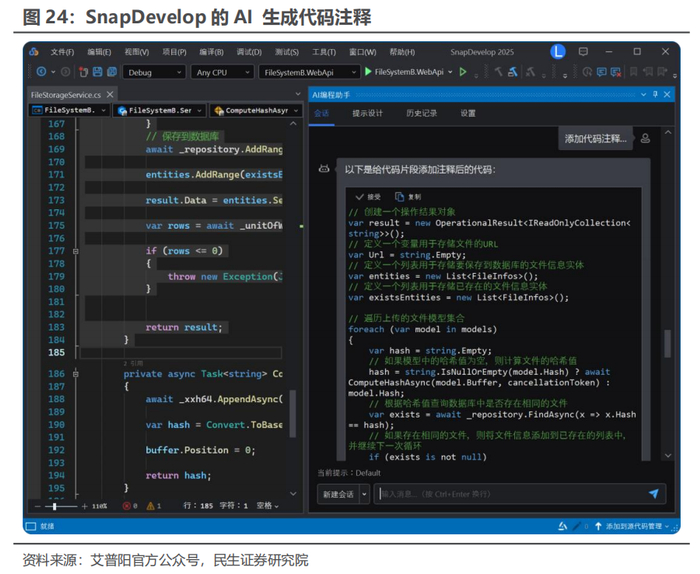This screenshot has width=700, height=574.
Task: Click the yellow warning icon in editor status bar
Action: (x=152, y=507)
